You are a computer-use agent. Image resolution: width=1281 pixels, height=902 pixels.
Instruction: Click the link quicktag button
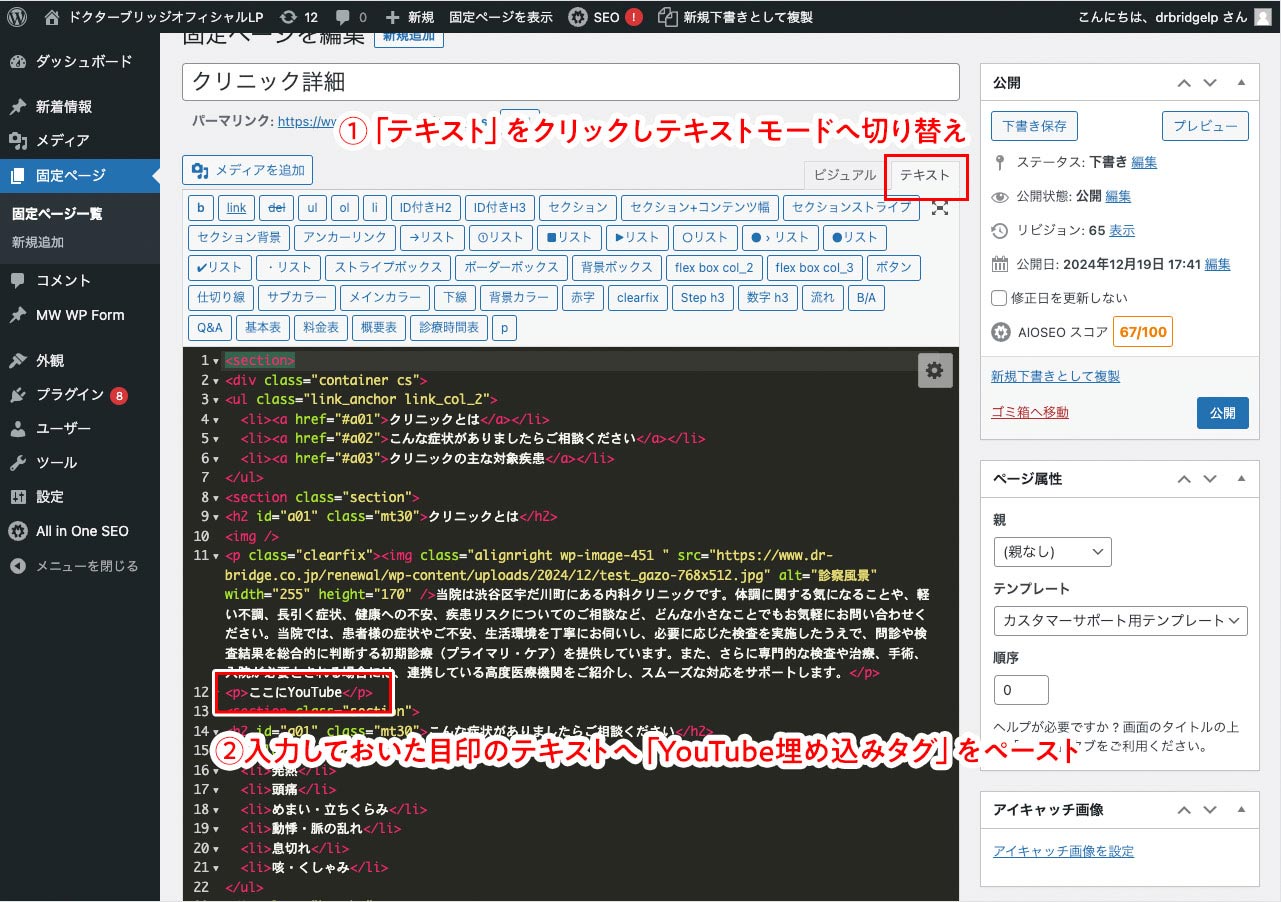tap(236, 208)
